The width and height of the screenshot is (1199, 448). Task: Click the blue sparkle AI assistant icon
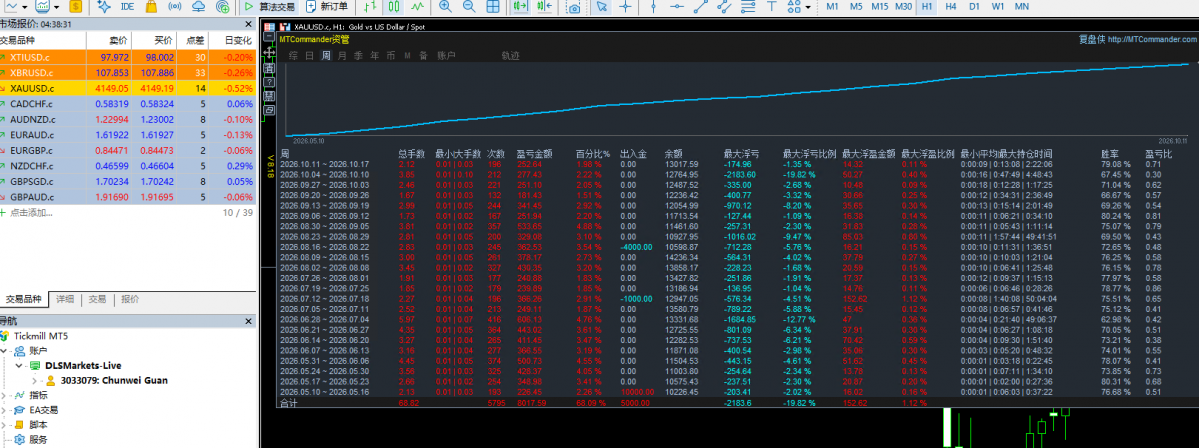(104, 7)
